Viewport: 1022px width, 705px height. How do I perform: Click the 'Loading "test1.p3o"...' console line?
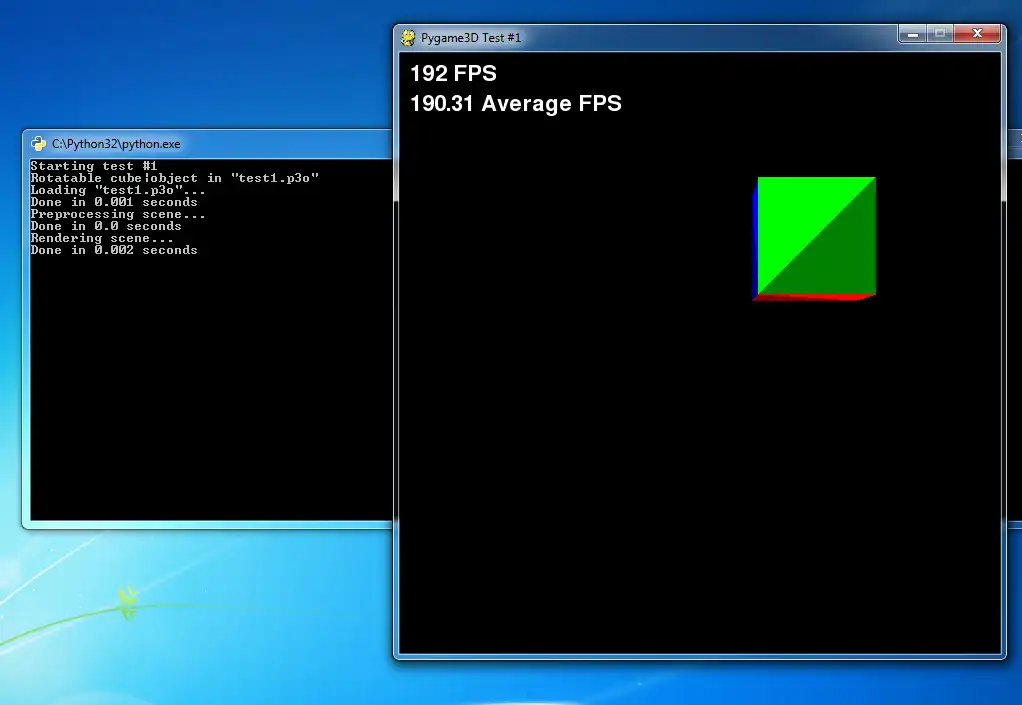118,190
